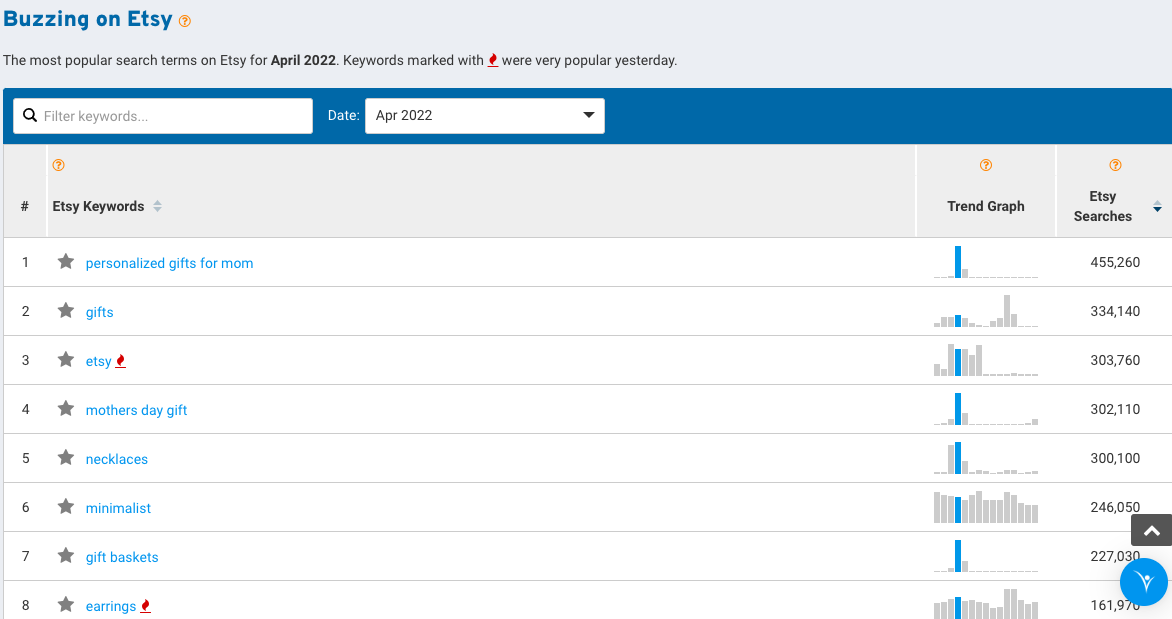Click help icon beside Buzzing on Etsy title

pos(185,22)
